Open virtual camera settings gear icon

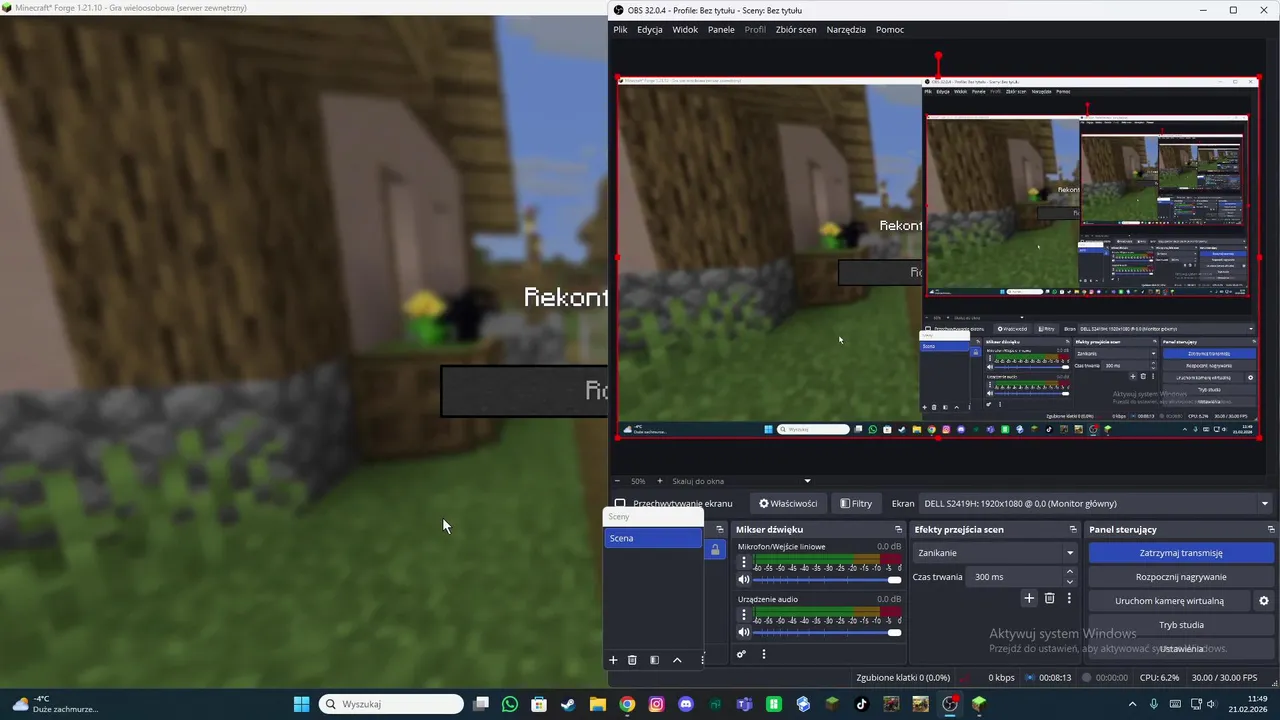point(1264,601)
